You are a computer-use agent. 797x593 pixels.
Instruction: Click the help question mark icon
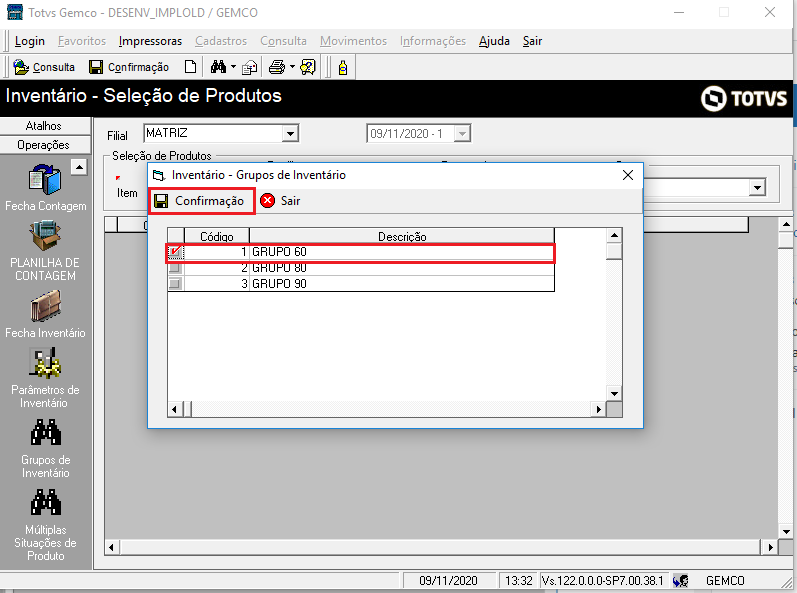[x=308, y=67]
